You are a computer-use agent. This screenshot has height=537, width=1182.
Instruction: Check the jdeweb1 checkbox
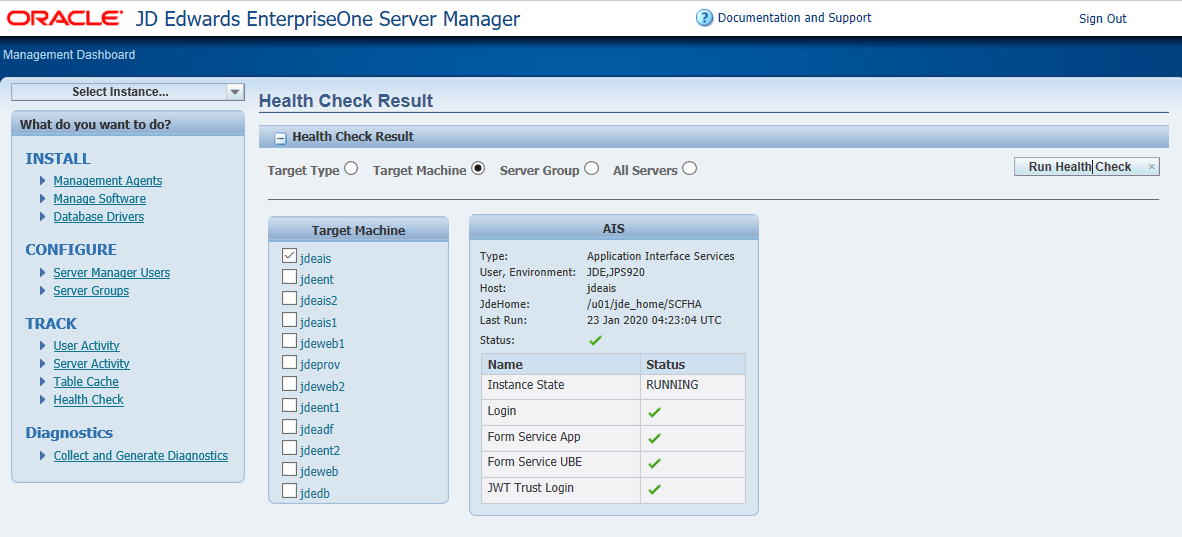tap(289, 341)
